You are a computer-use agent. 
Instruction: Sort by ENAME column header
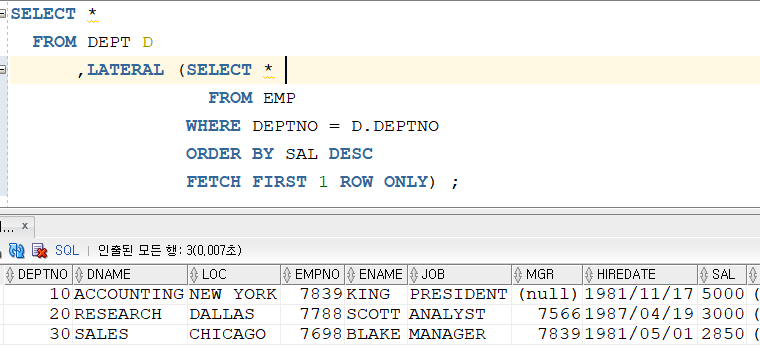point(376,275)
